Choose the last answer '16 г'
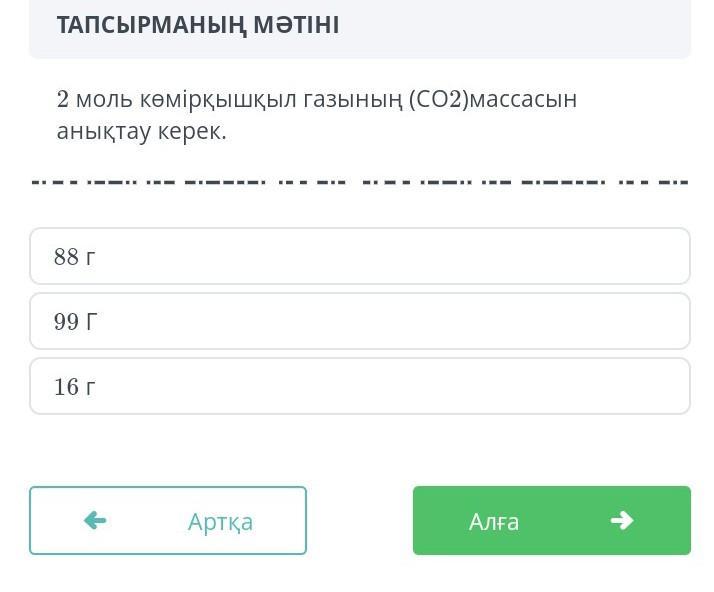714x592 pixels. click(75, 387)
